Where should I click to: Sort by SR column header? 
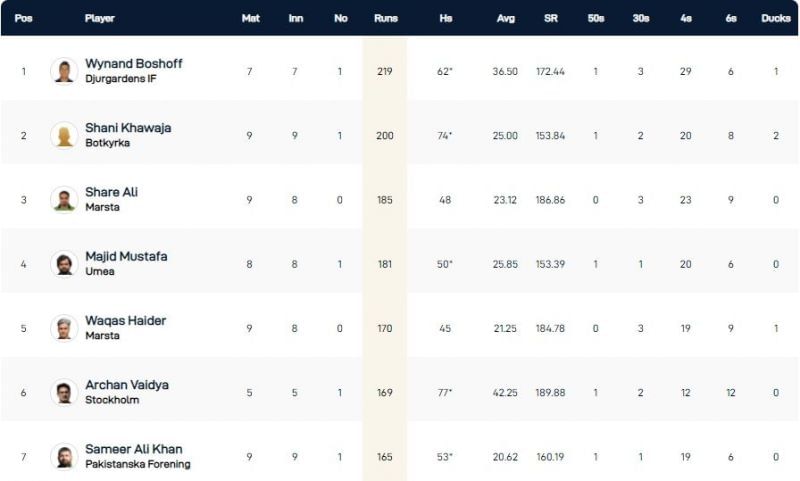point(550,18)
